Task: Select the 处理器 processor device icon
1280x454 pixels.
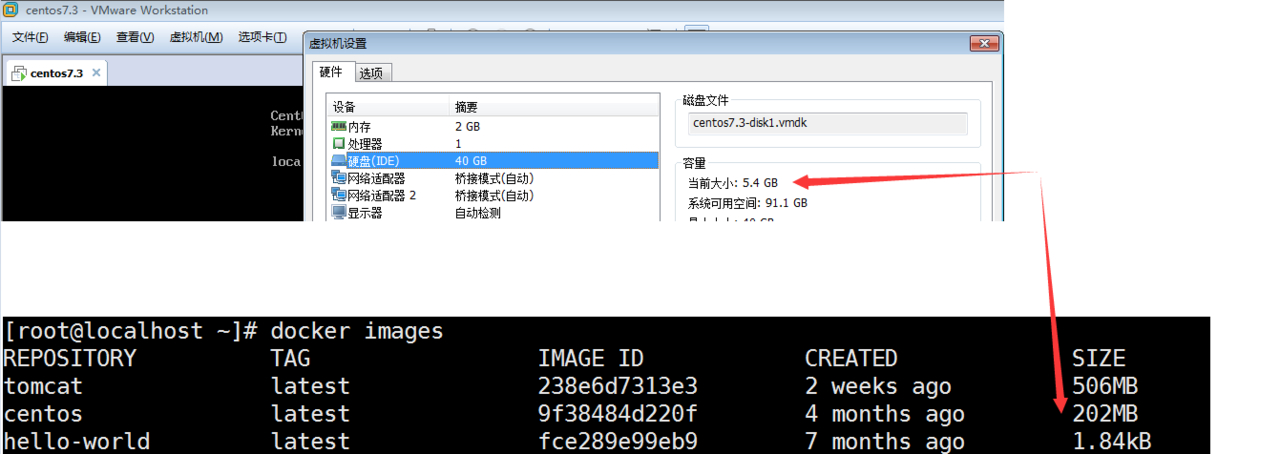Action: click(x=339, y=144)
